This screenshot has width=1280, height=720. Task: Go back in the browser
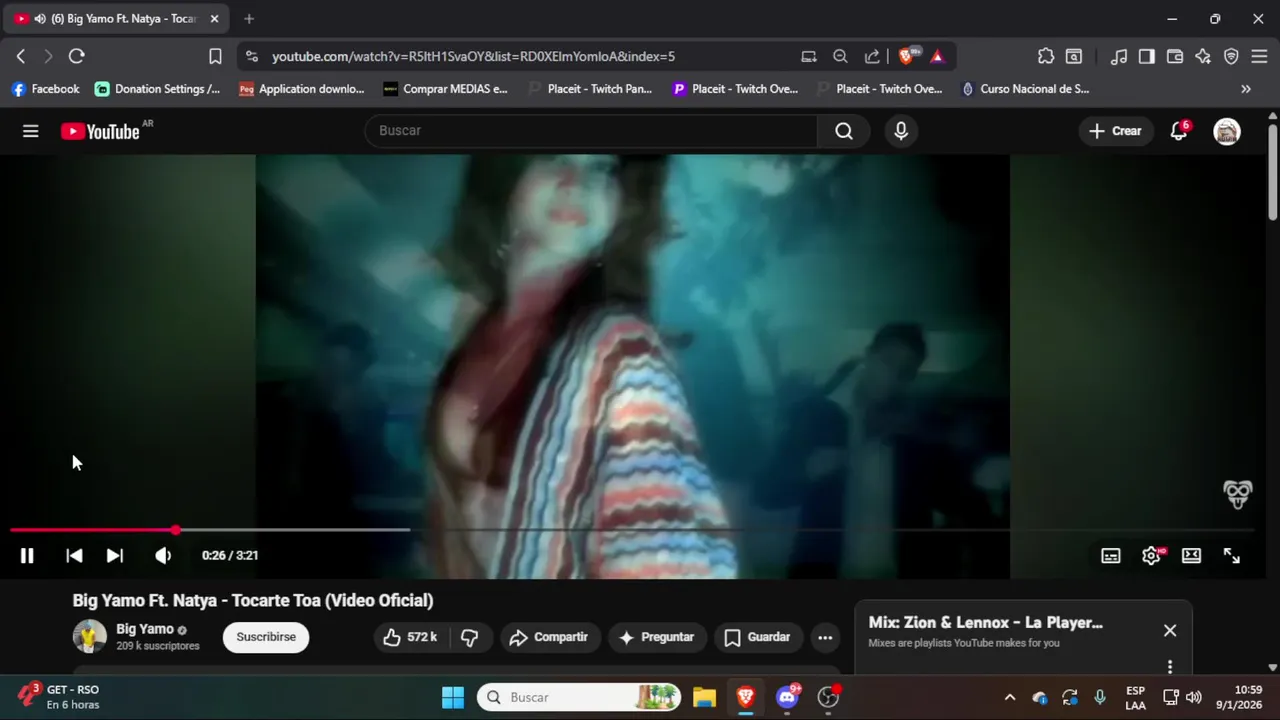click(21, 56)
